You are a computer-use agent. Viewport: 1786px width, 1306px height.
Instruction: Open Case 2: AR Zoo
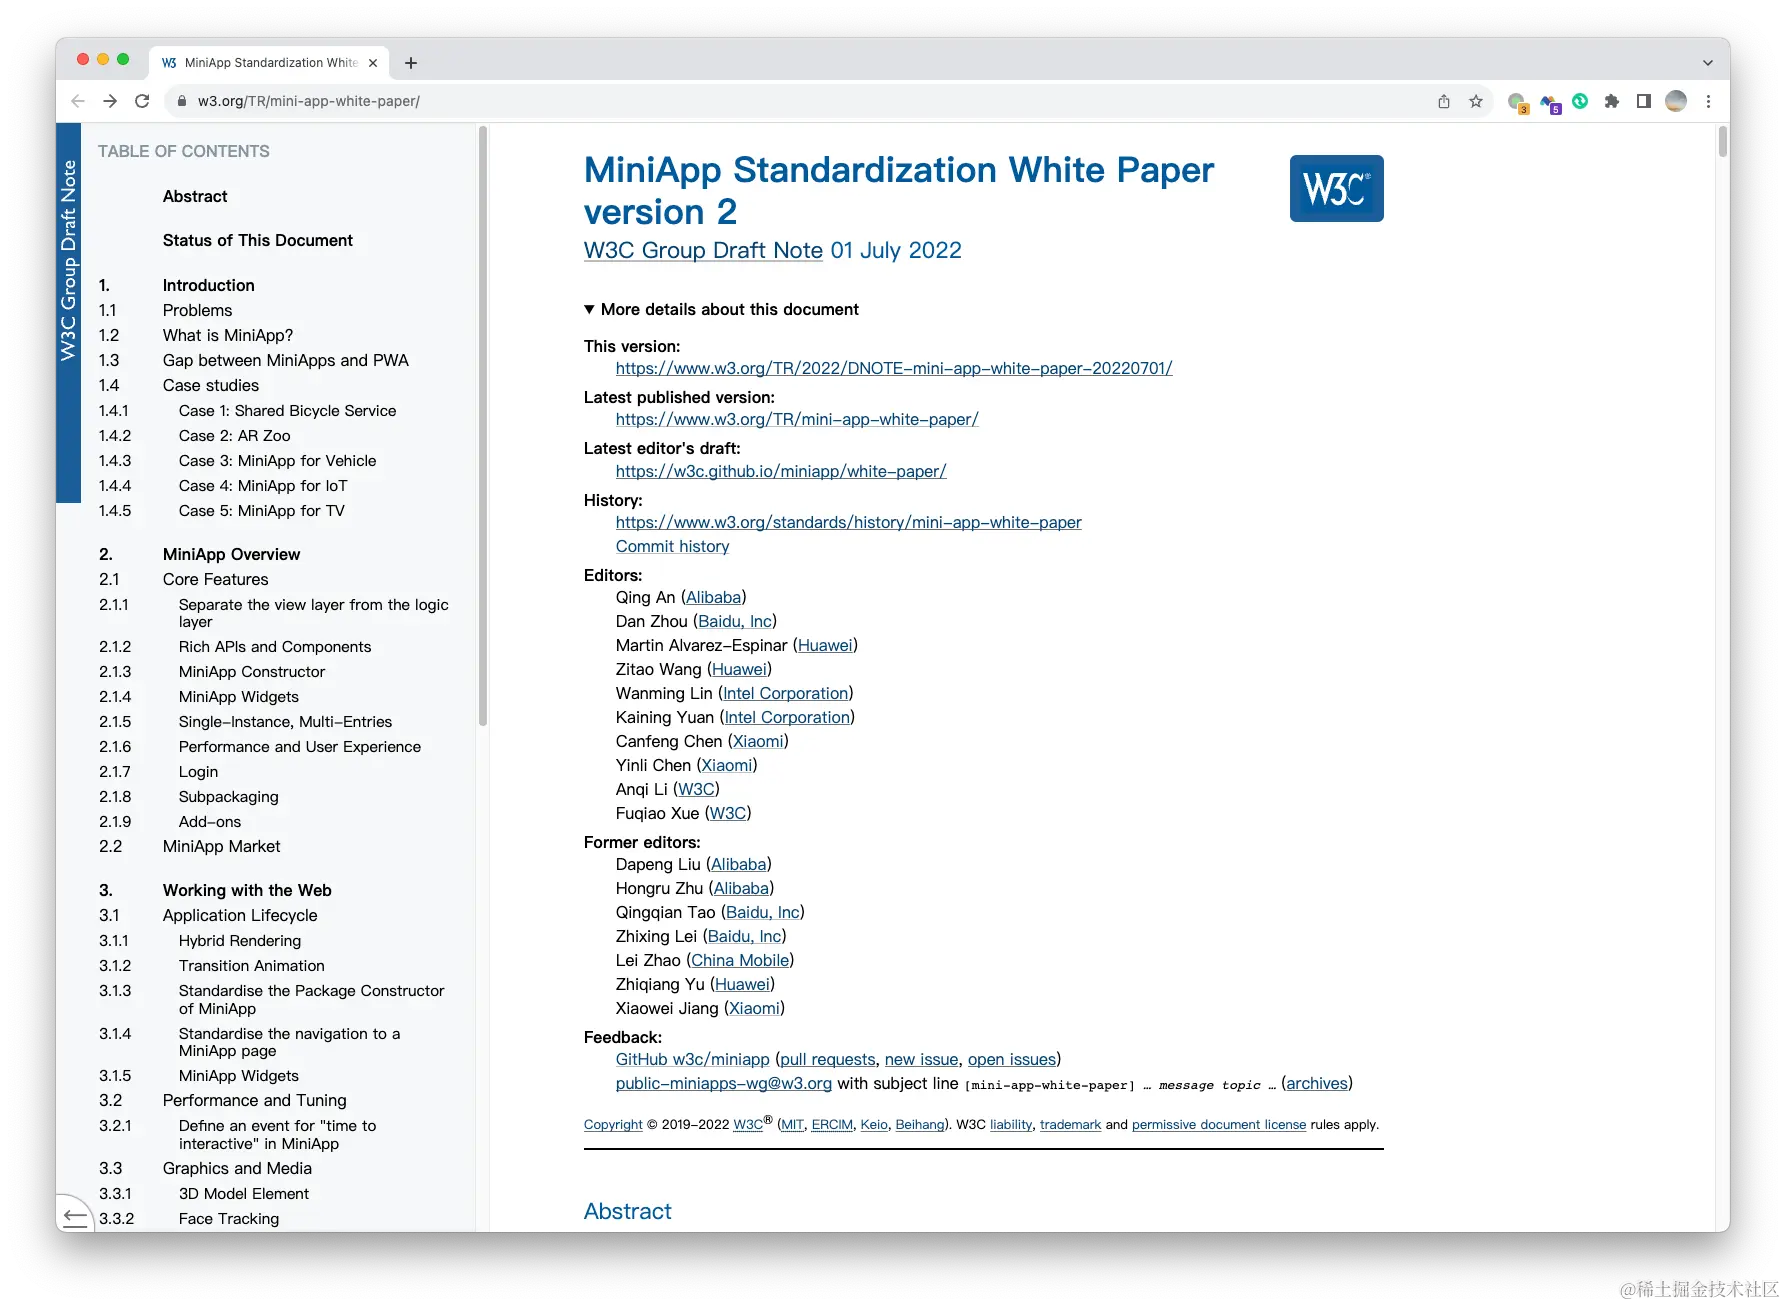point(235,436)
